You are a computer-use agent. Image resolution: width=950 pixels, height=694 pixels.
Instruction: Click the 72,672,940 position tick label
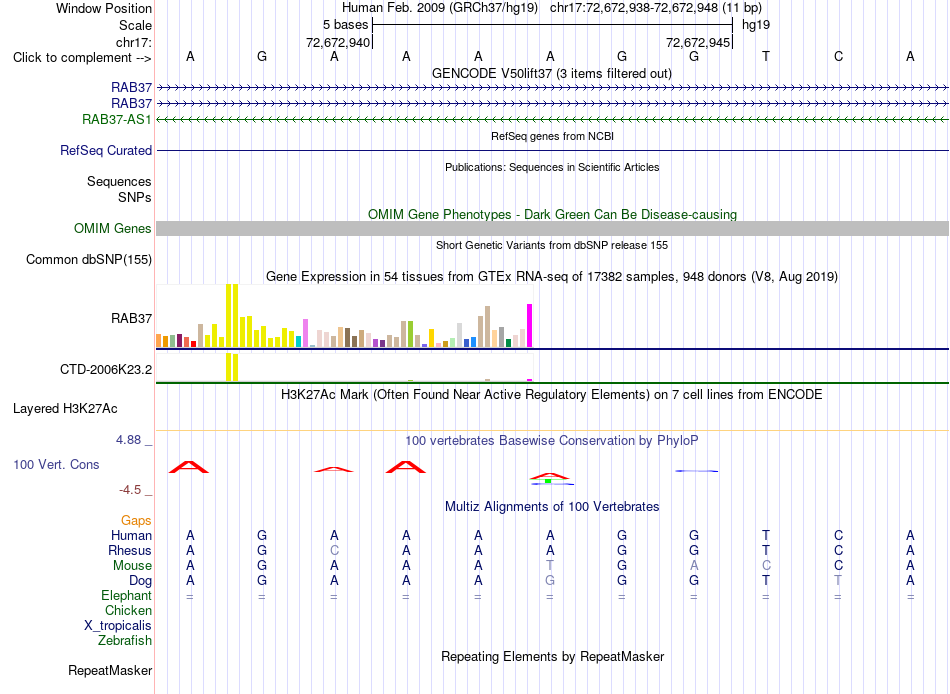[x=338, y=42]
